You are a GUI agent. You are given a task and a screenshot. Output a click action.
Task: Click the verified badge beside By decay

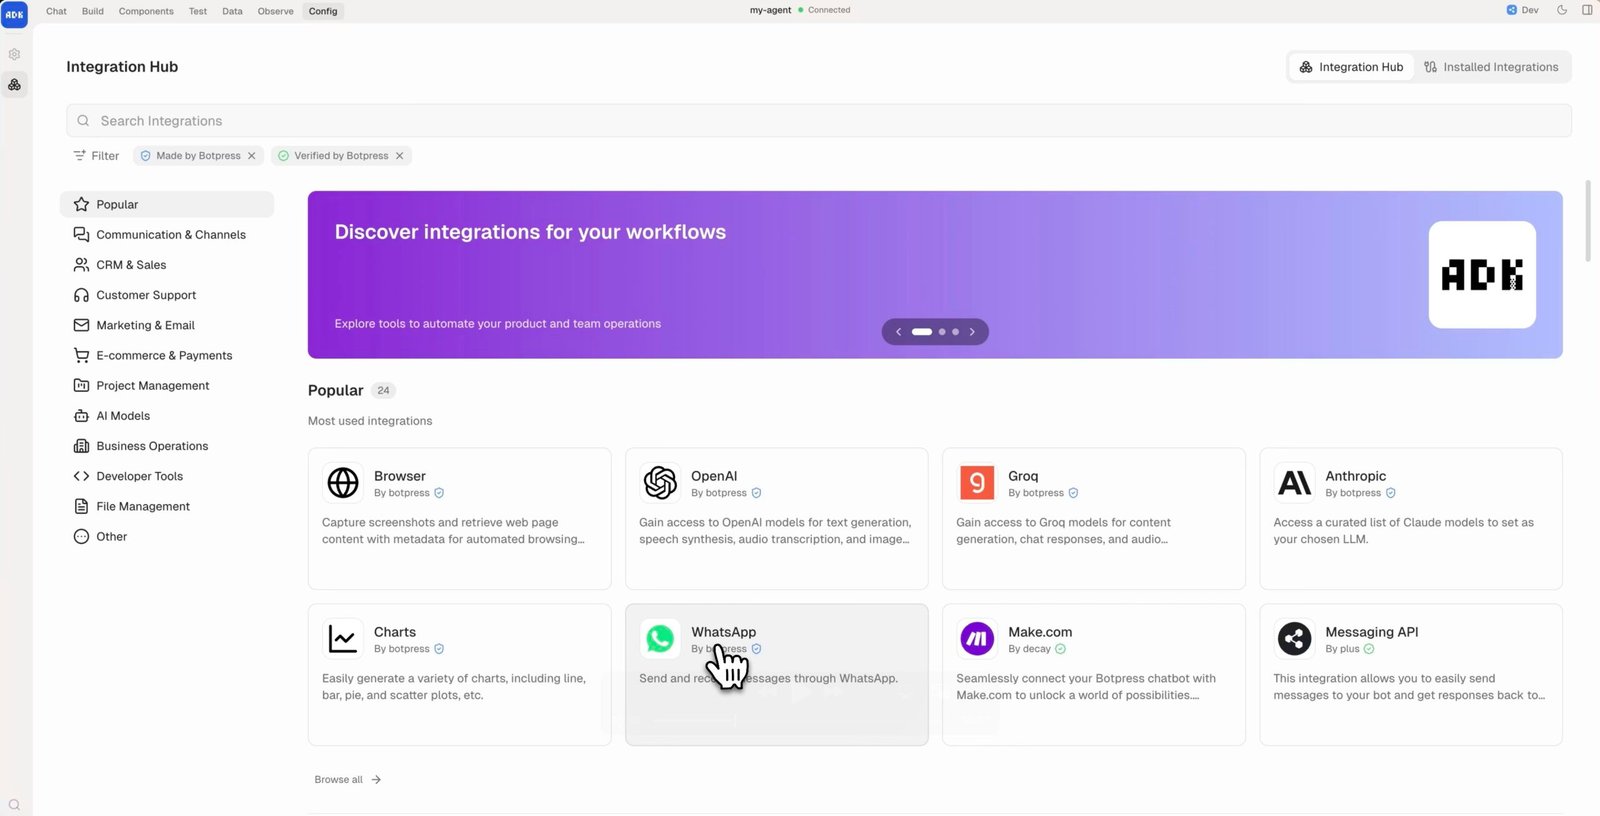tap(1060, 649)
